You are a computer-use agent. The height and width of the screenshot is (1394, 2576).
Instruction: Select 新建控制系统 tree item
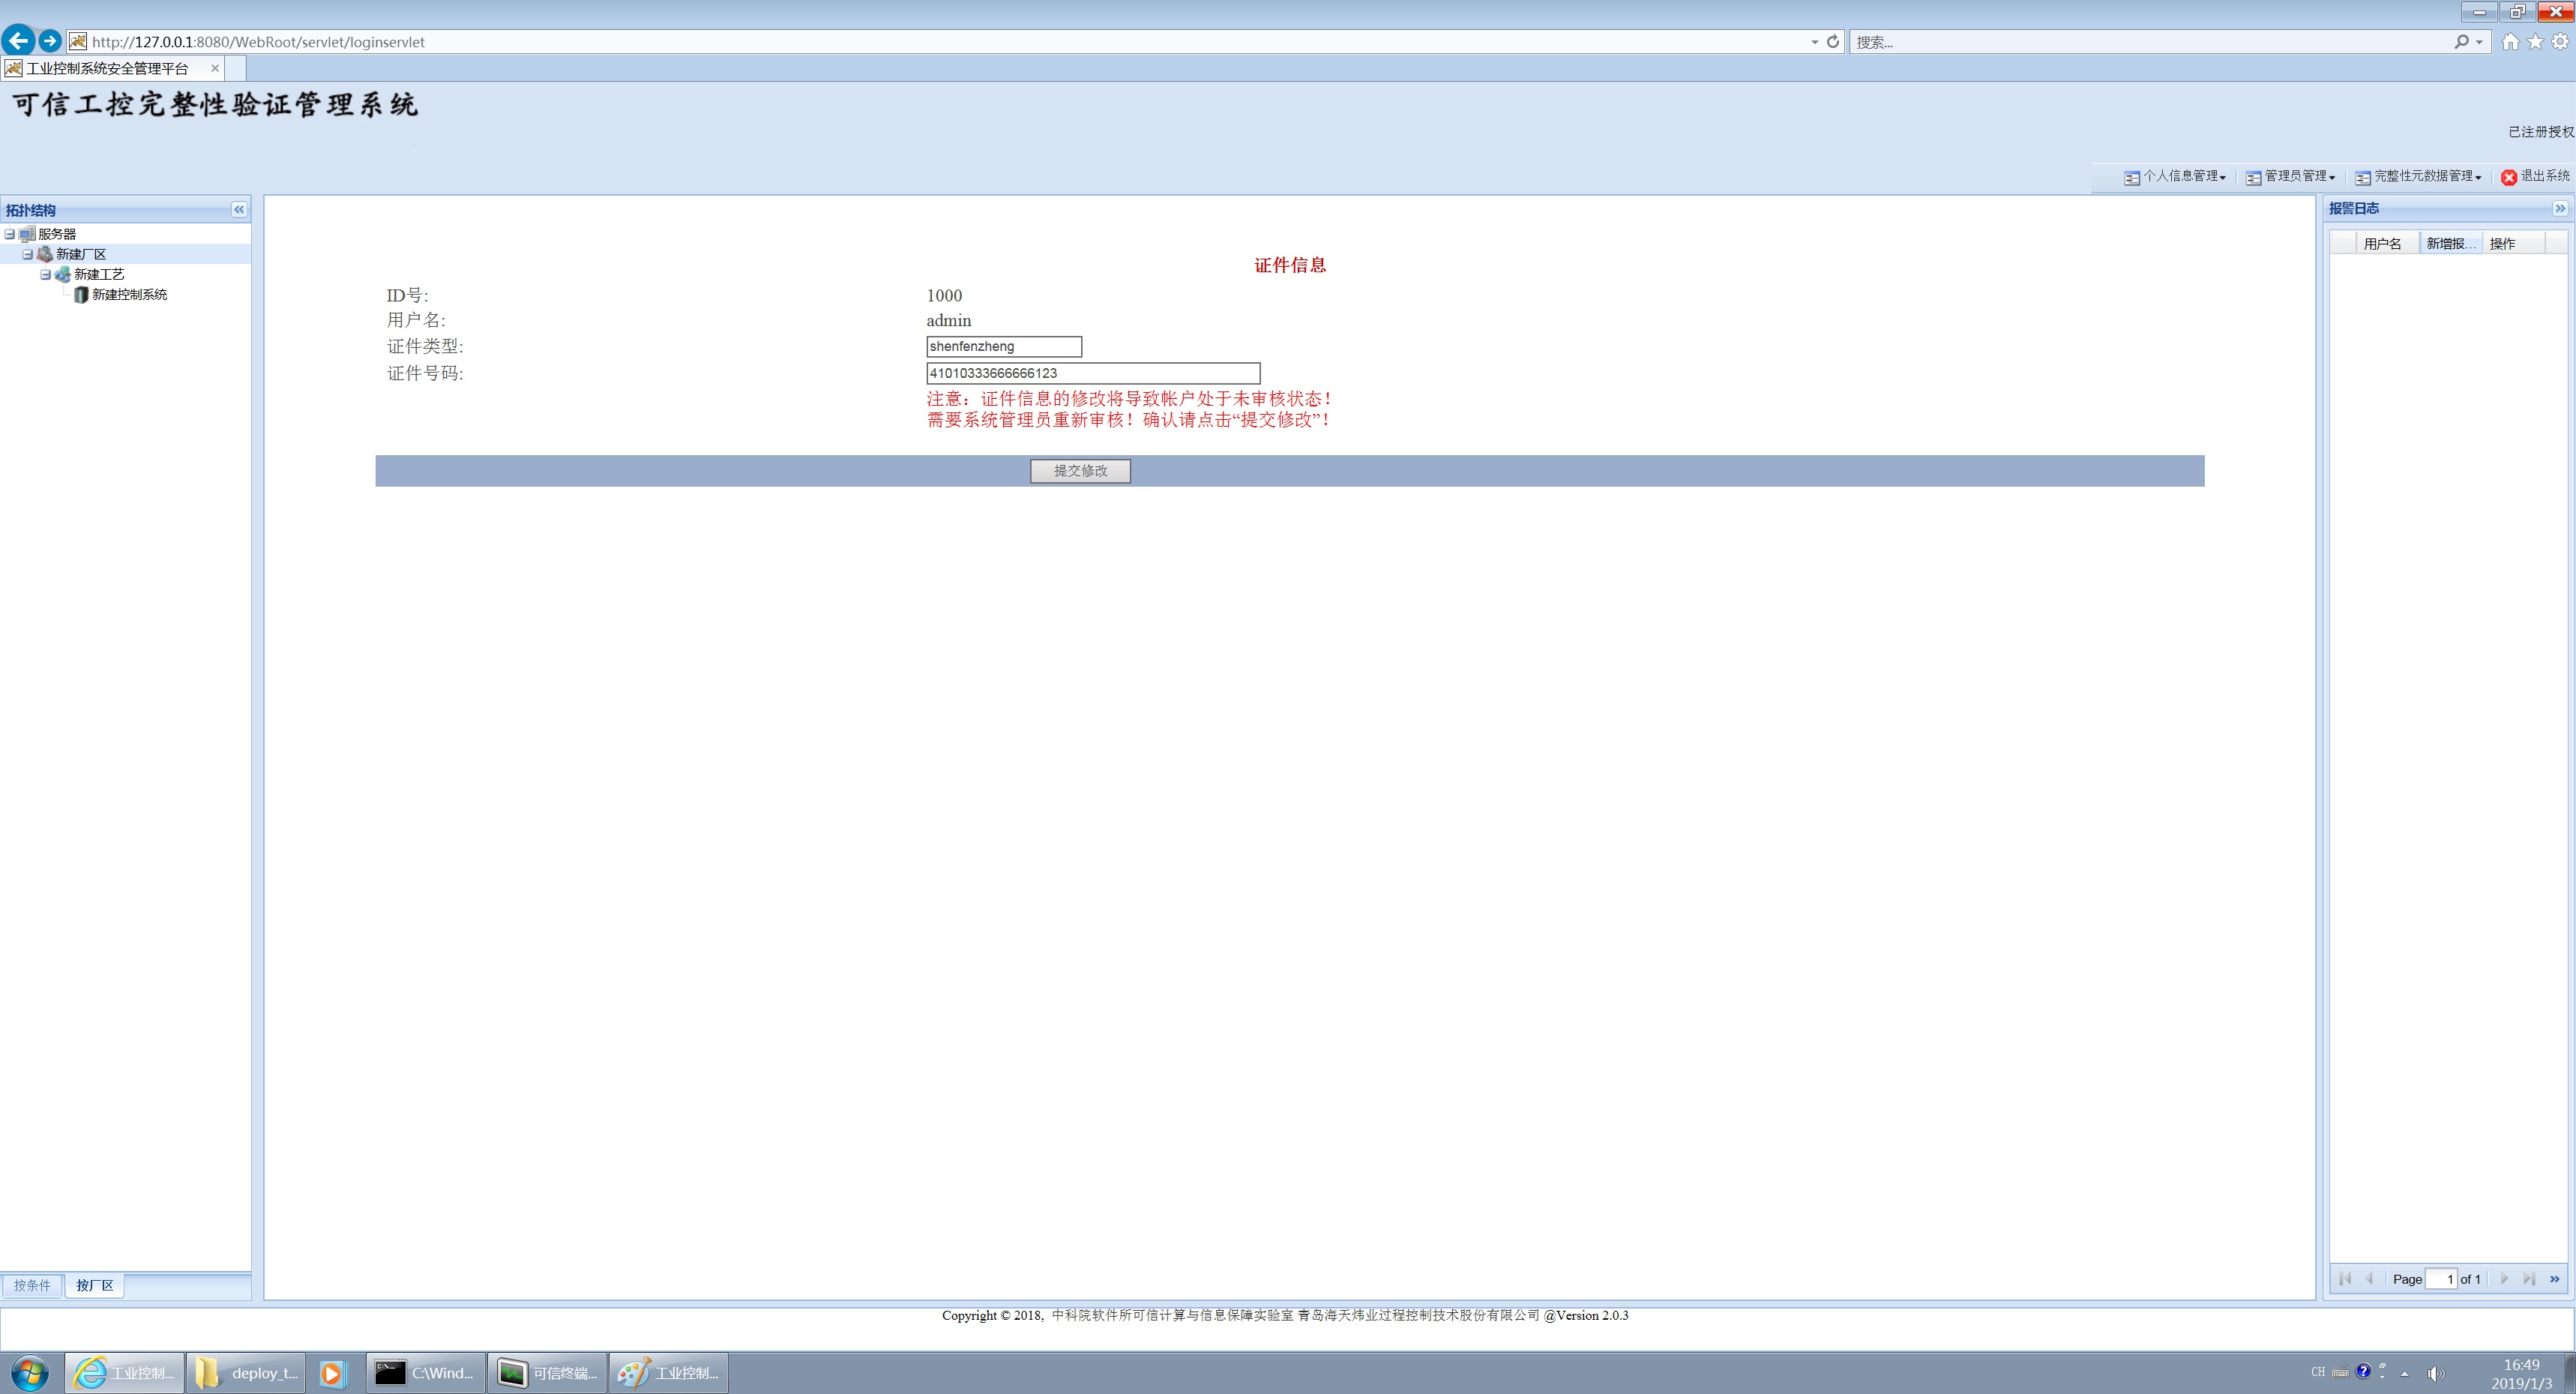(x=129, y=295)
